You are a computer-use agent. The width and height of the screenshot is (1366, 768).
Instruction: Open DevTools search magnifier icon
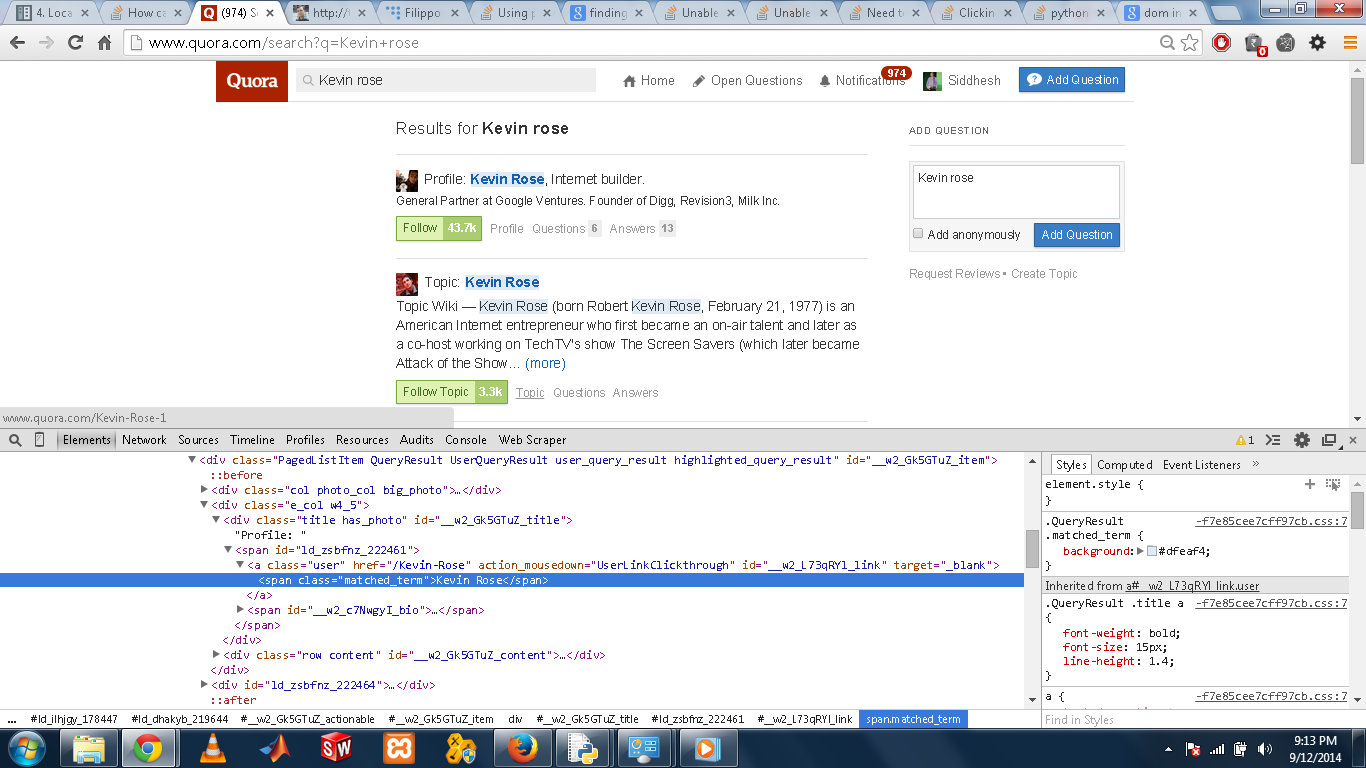pyautogui.click(x=16, y=440)
